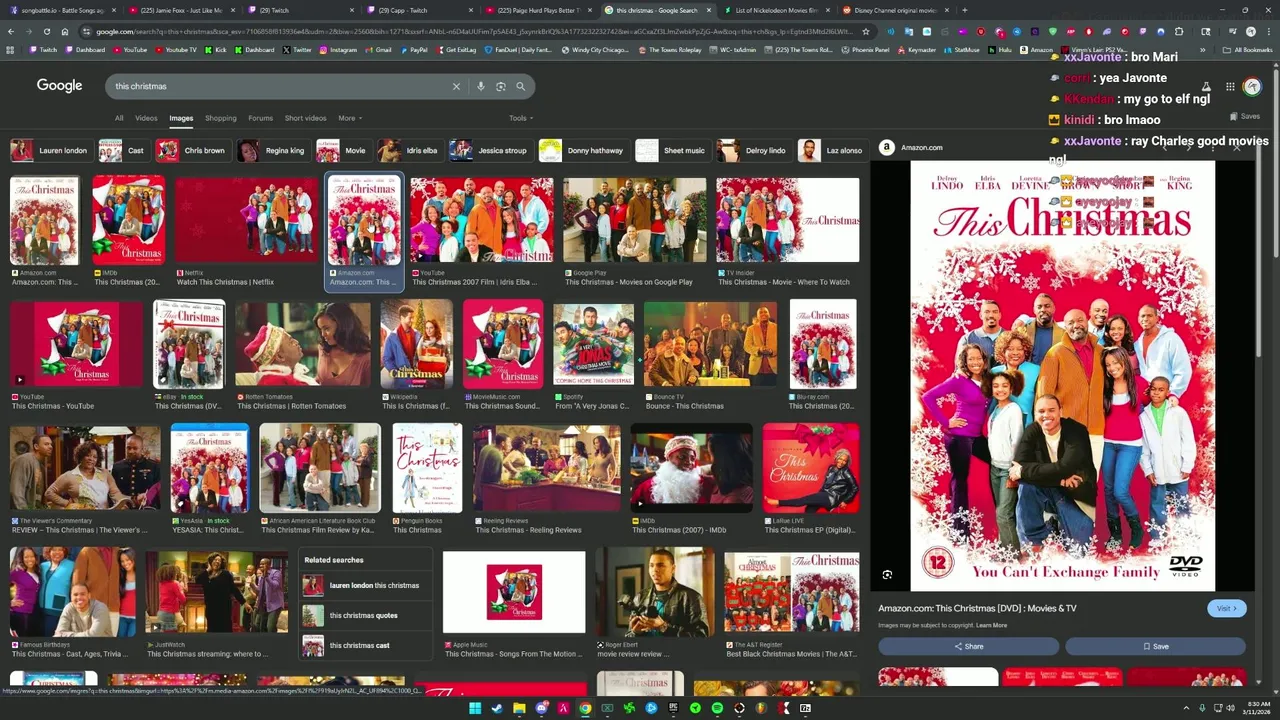Image resolution: width=1280 pixels, height=720 pixels.
Task: Open Spotify from the taskbar
Action: click(x=717, y=708)
